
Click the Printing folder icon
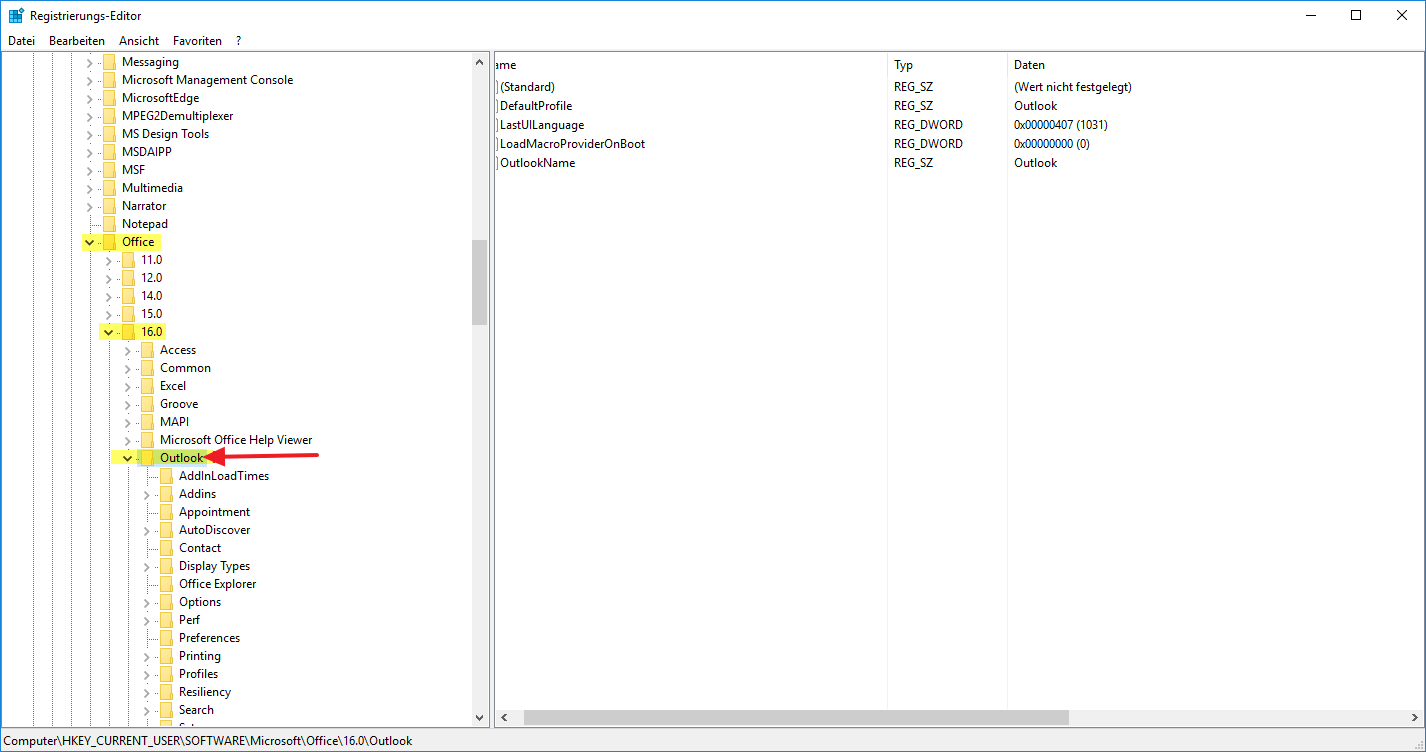(x=166, y=656)
